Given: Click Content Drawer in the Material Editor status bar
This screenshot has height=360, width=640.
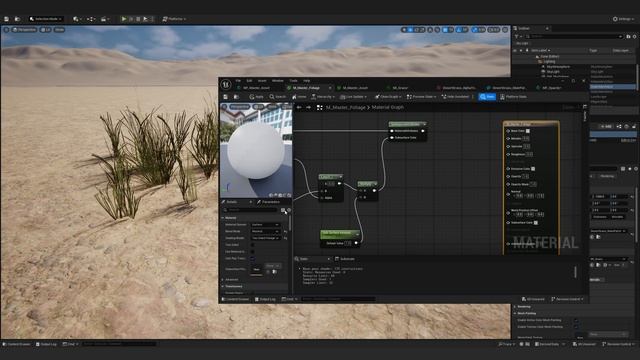Looking at the screenshot, I should 236,299.
